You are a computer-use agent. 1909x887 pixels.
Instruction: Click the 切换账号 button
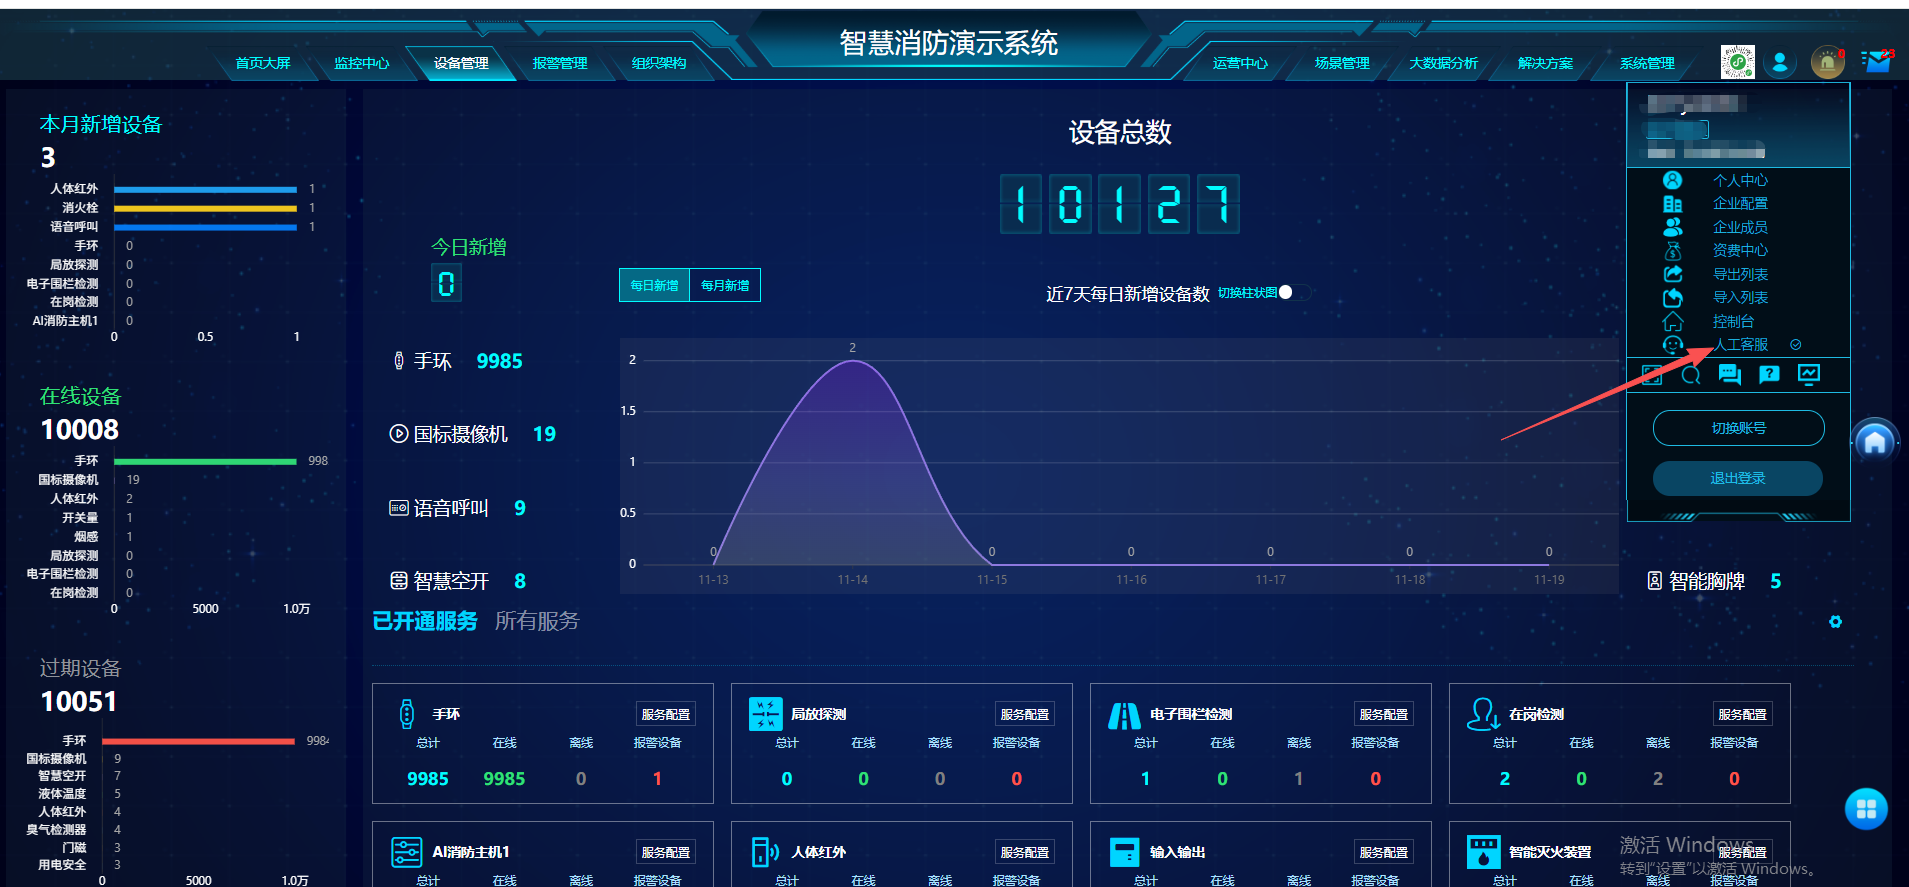1738,428
